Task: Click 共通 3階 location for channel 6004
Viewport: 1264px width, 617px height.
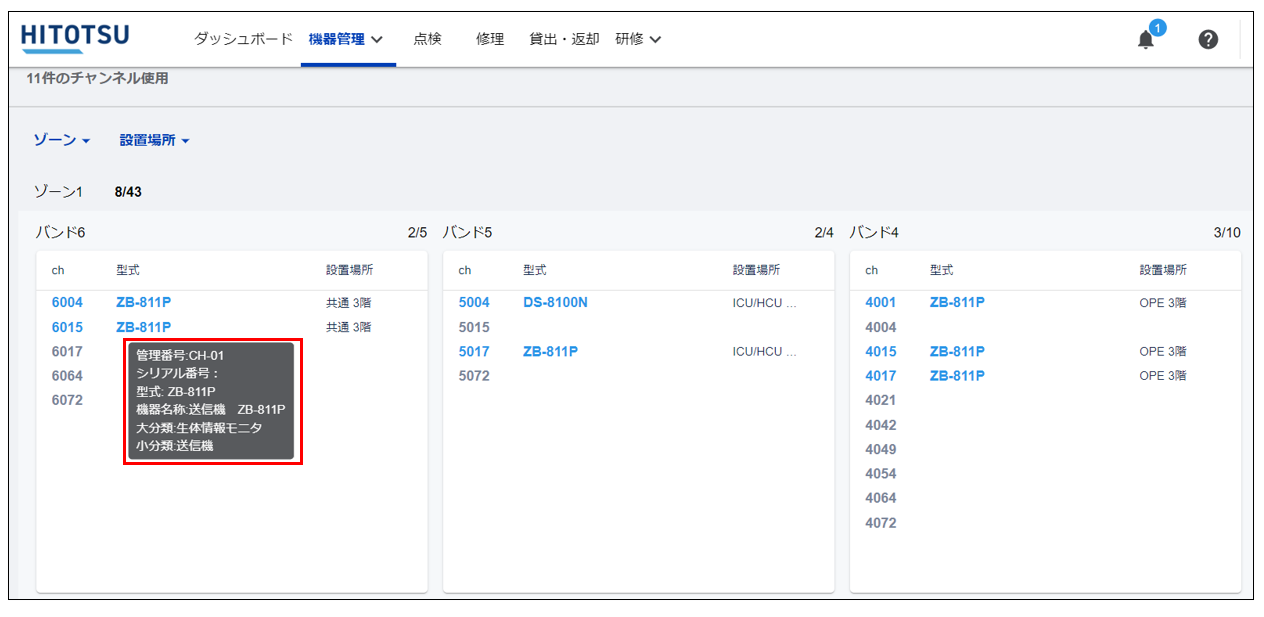Action: coord(349,302)
